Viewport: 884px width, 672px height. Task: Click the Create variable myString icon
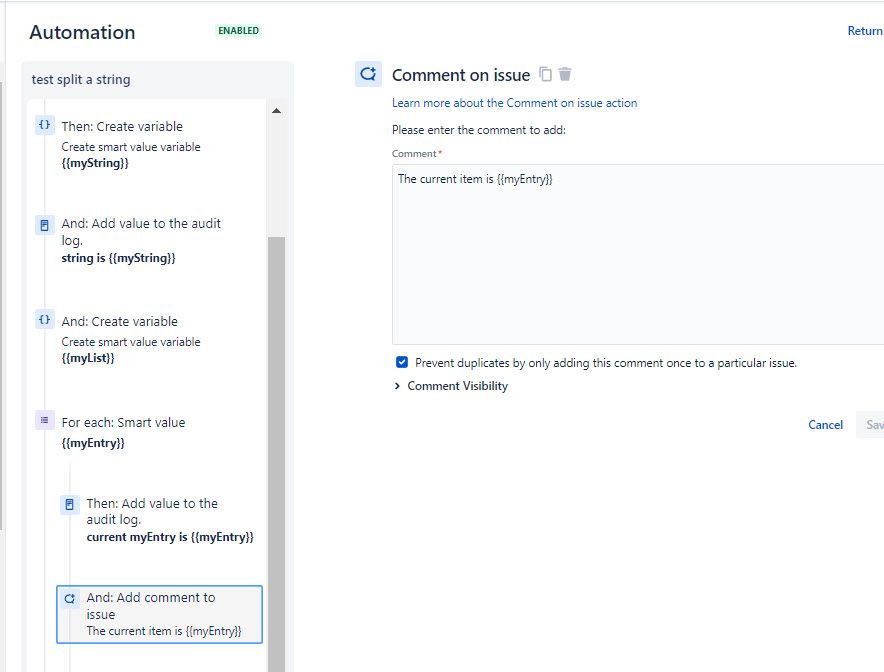45,125
